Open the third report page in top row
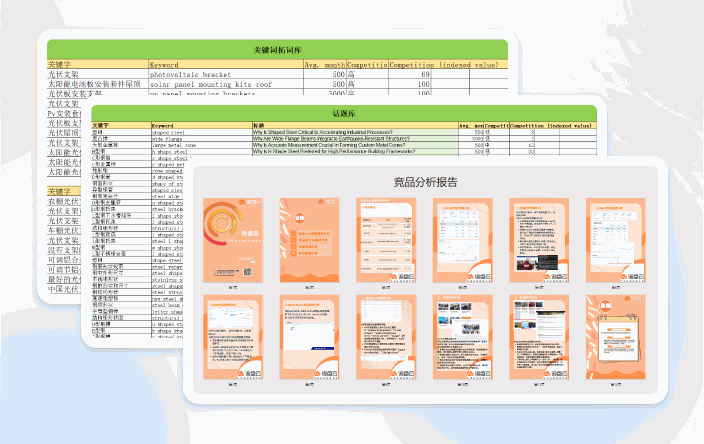The height and width of the screenshot is (444, 704). click(x=386, y=240)
